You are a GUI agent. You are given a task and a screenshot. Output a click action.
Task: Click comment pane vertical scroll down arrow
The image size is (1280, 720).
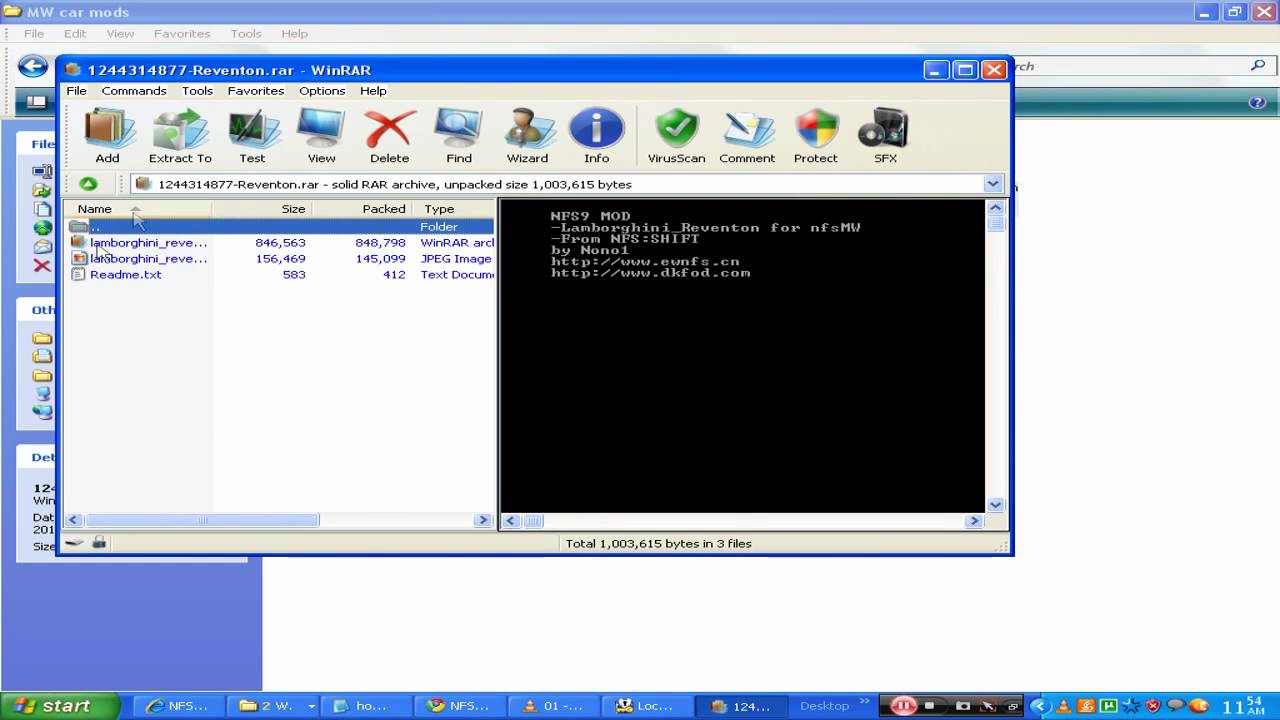[995, 505]
